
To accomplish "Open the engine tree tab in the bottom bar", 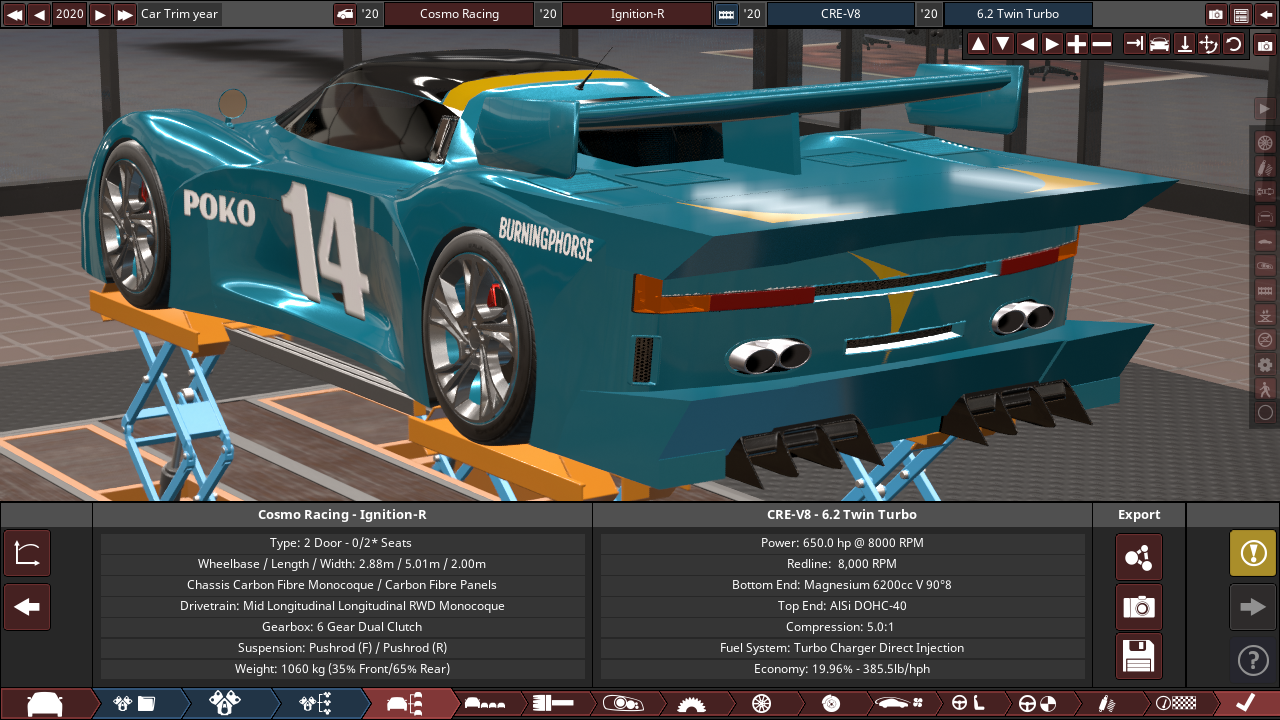I will click(315, 703).
